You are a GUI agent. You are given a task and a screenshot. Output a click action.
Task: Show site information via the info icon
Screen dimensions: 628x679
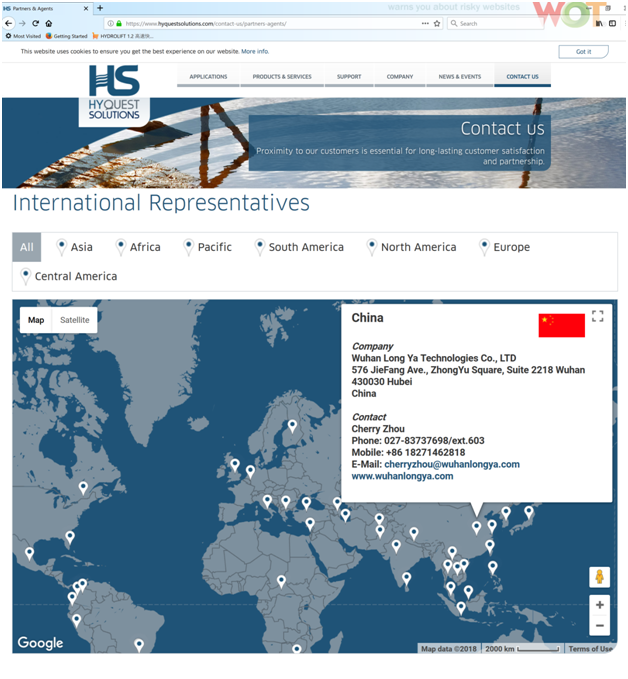pos(110,23)
